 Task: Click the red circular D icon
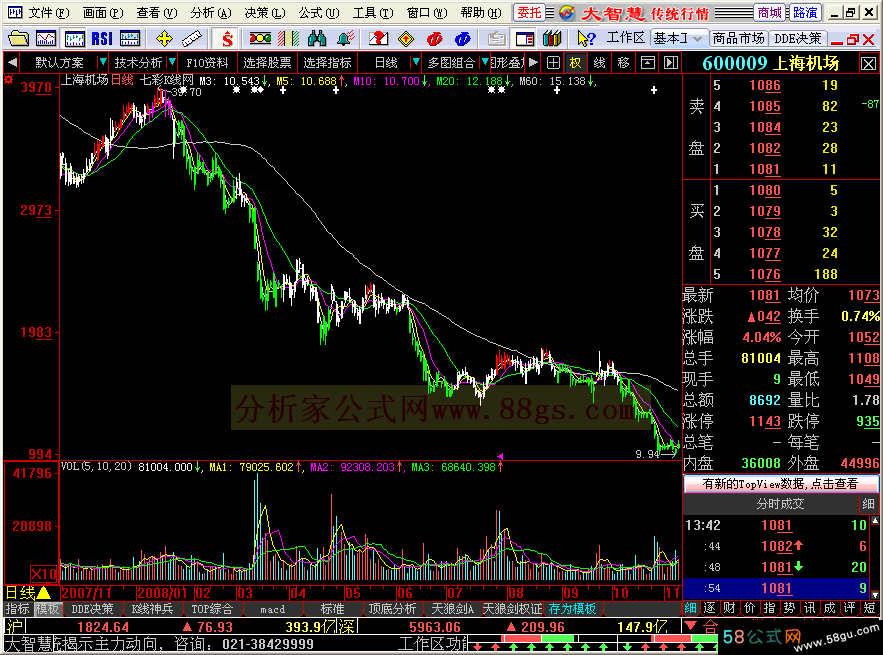tap(434, 38)
